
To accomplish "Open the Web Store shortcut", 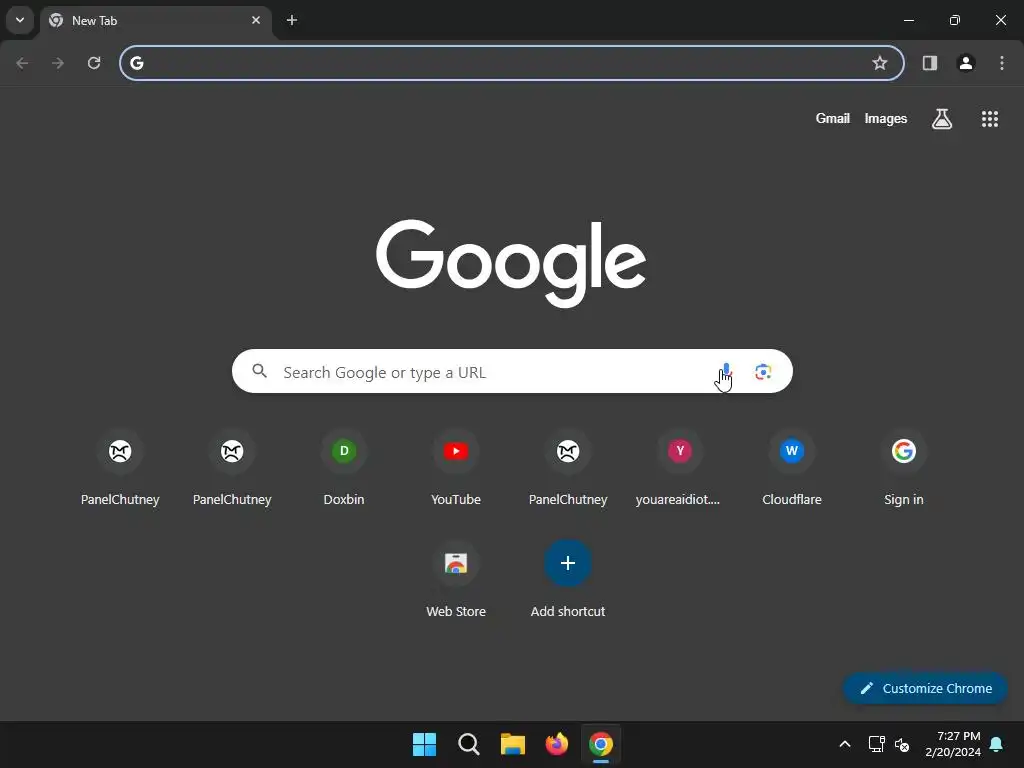I will pyautogui.click(x=456, y=581).
